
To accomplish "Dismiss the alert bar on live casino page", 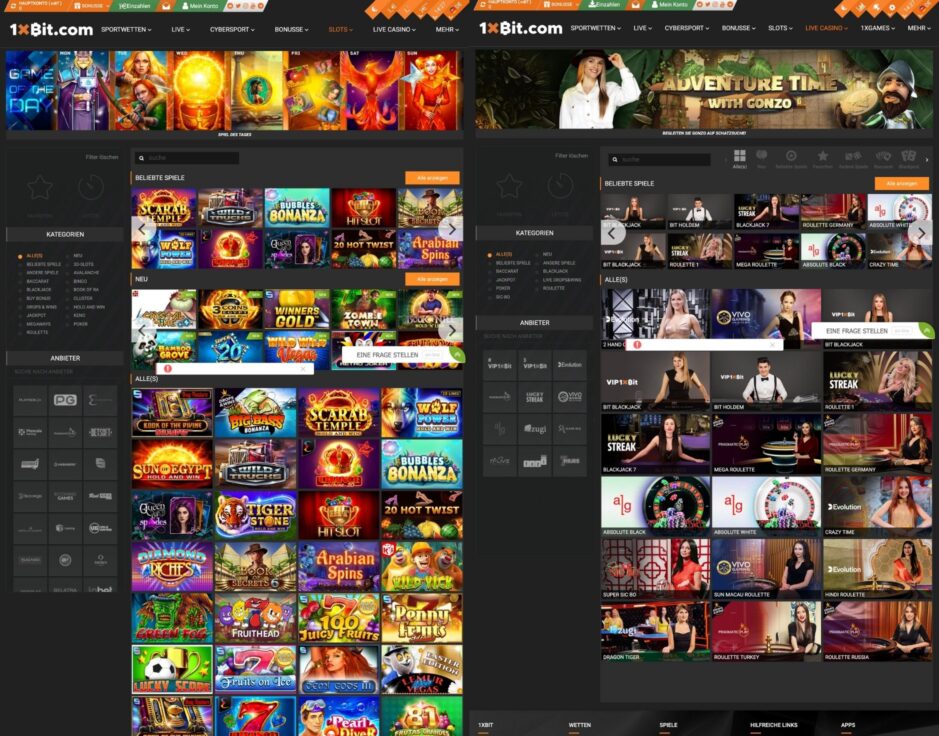I will pyautogui.click(x=773, y=345).
